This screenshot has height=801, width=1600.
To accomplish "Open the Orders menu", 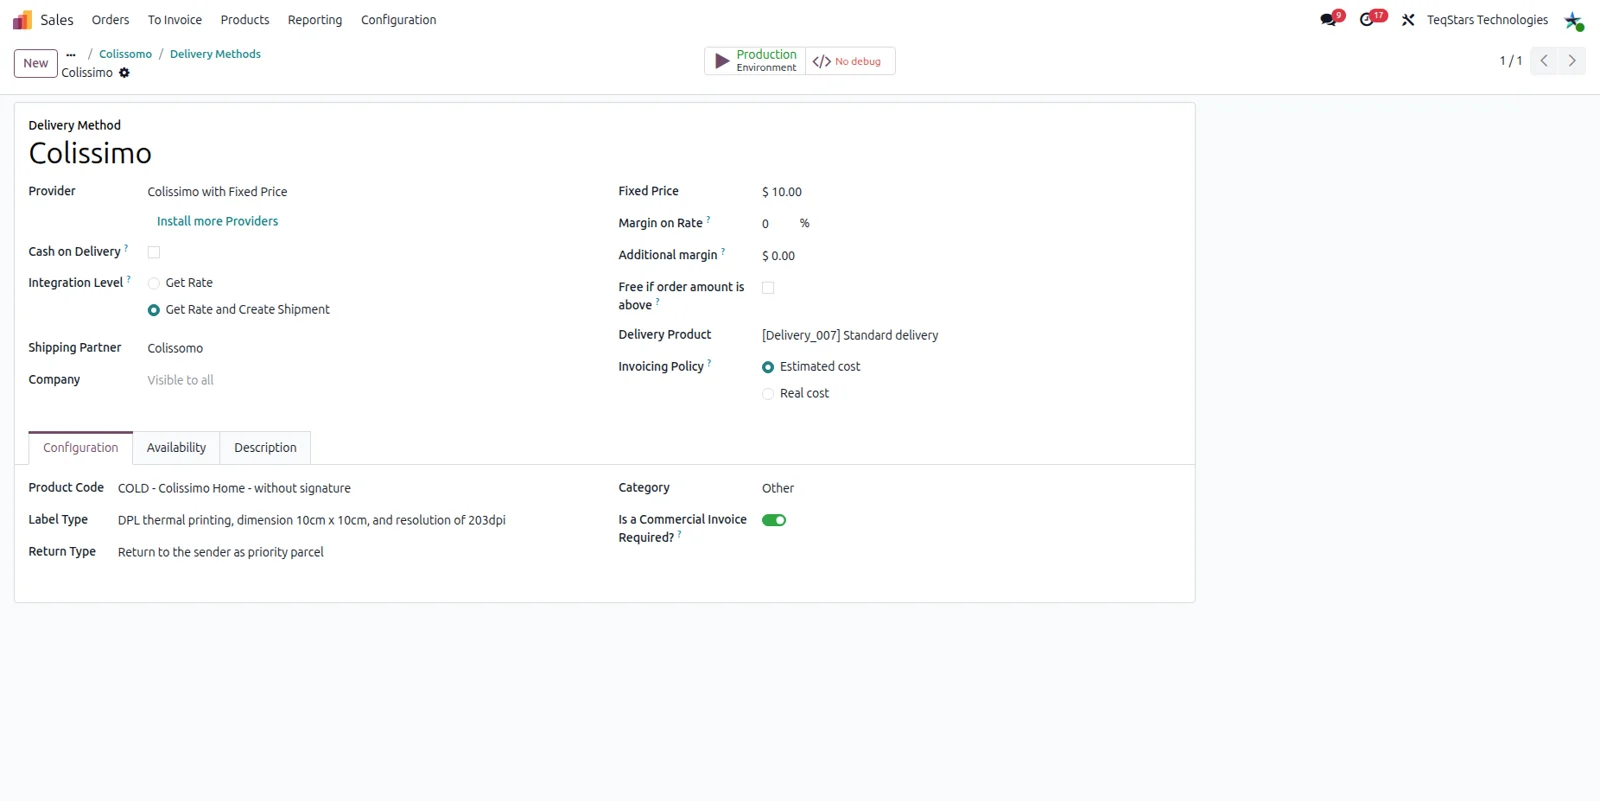I will 110,20.
